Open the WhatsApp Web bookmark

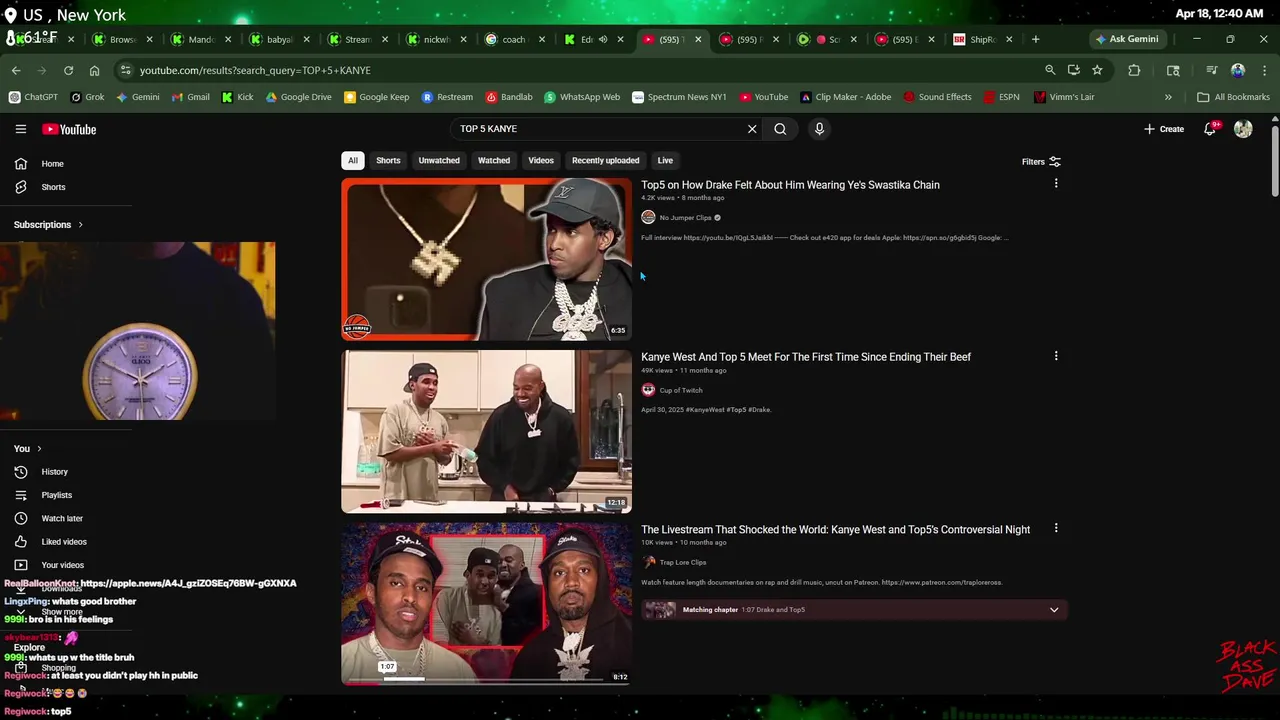(582, 97)
